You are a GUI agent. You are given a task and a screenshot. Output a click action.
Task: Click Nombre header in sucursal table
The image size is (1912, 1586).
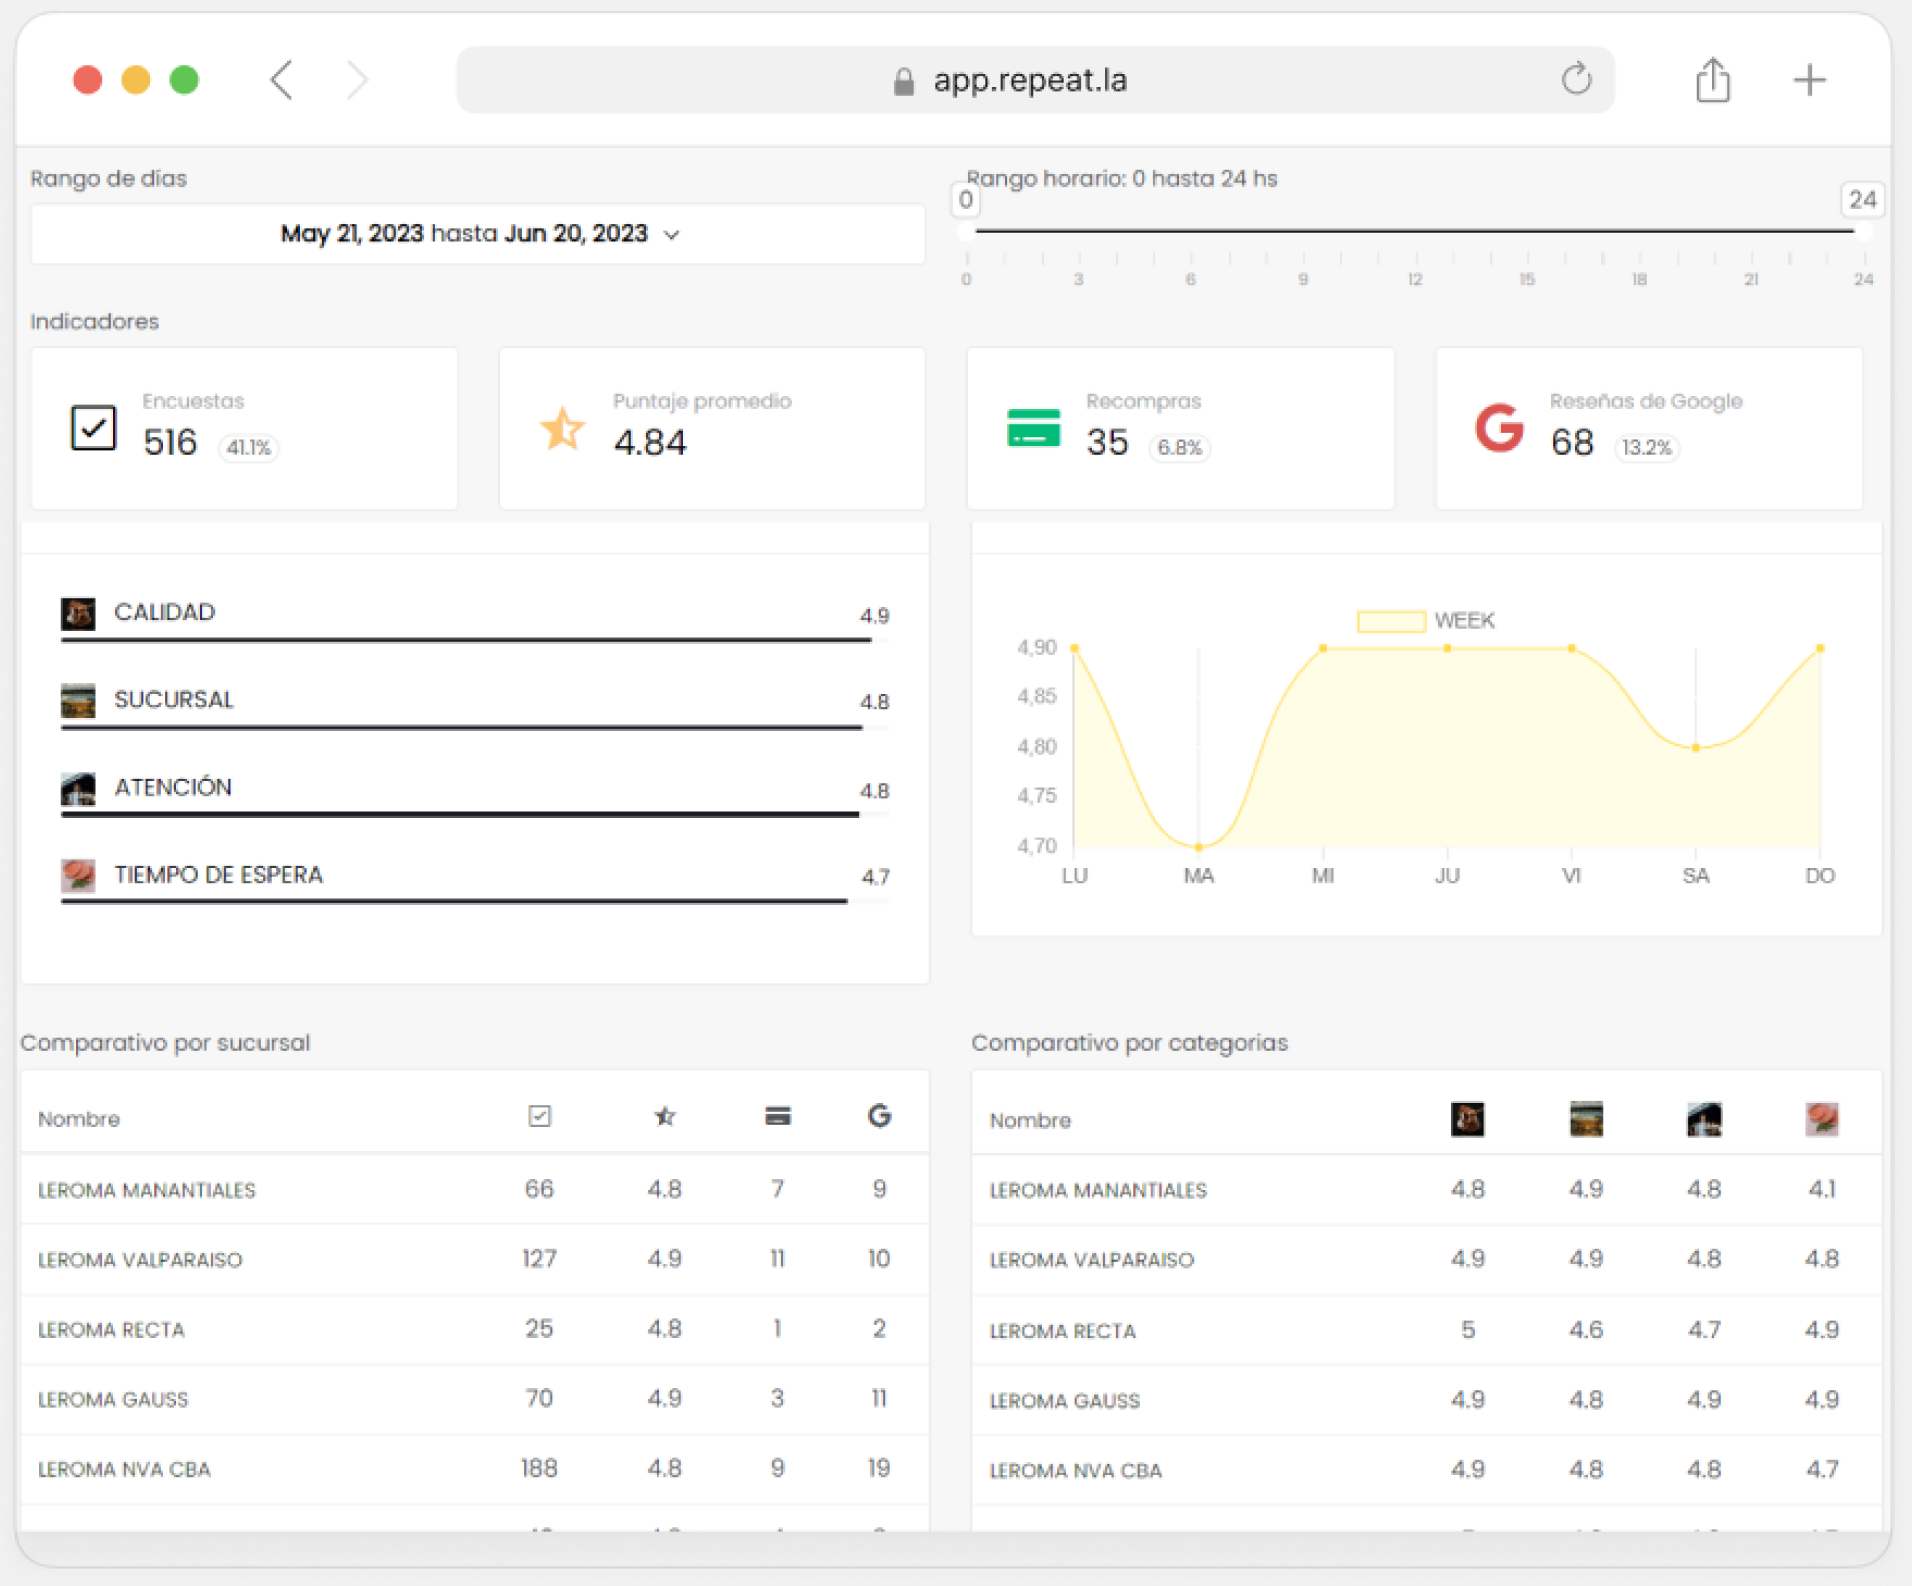coord(79,1119)
